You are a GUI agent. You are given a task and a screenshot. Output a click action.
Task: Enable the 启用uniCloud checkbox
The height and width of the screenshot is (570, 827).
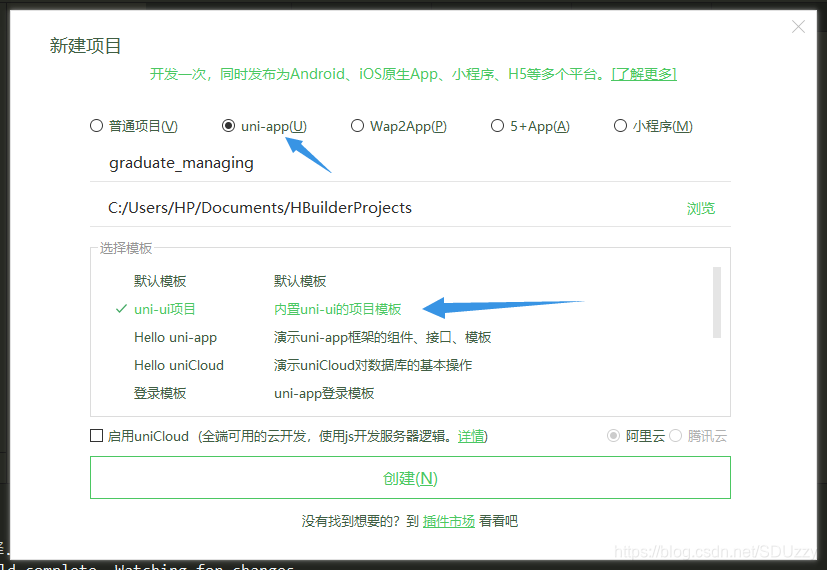(x=97, y=436)
